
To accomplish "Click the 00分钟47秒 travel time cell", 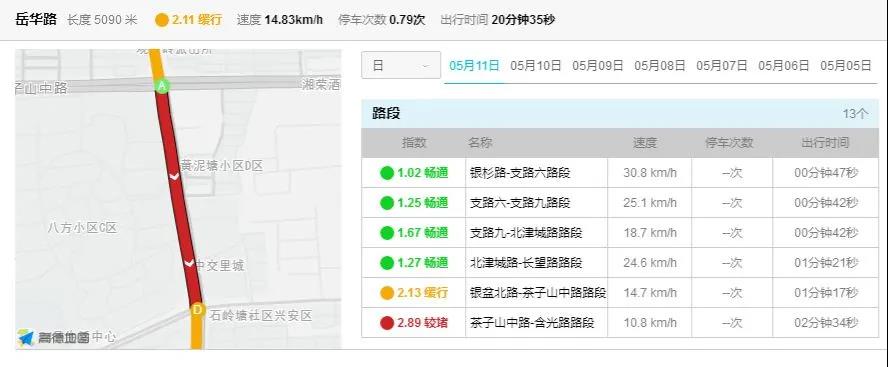I will [826, 173].
